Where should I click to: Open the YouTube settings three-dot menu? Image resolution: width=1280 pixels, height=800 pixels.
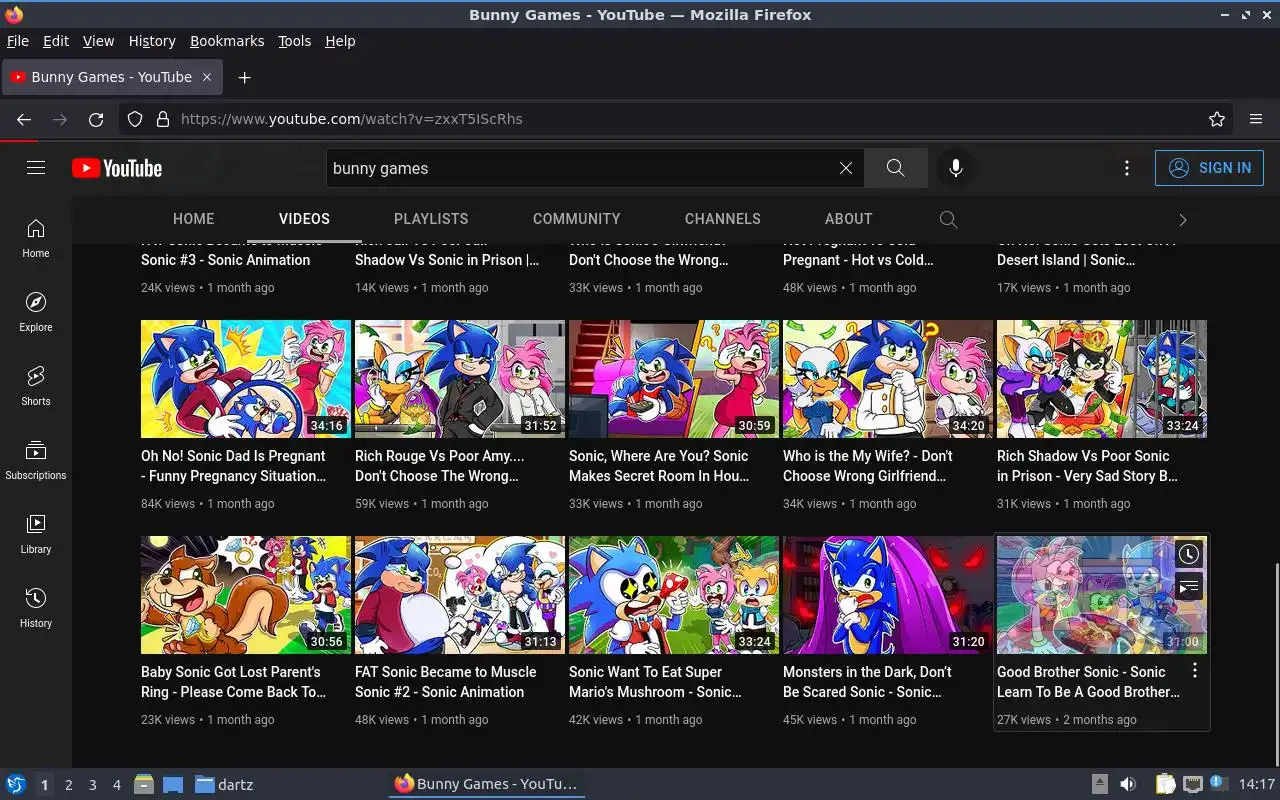pos(1127,168)
